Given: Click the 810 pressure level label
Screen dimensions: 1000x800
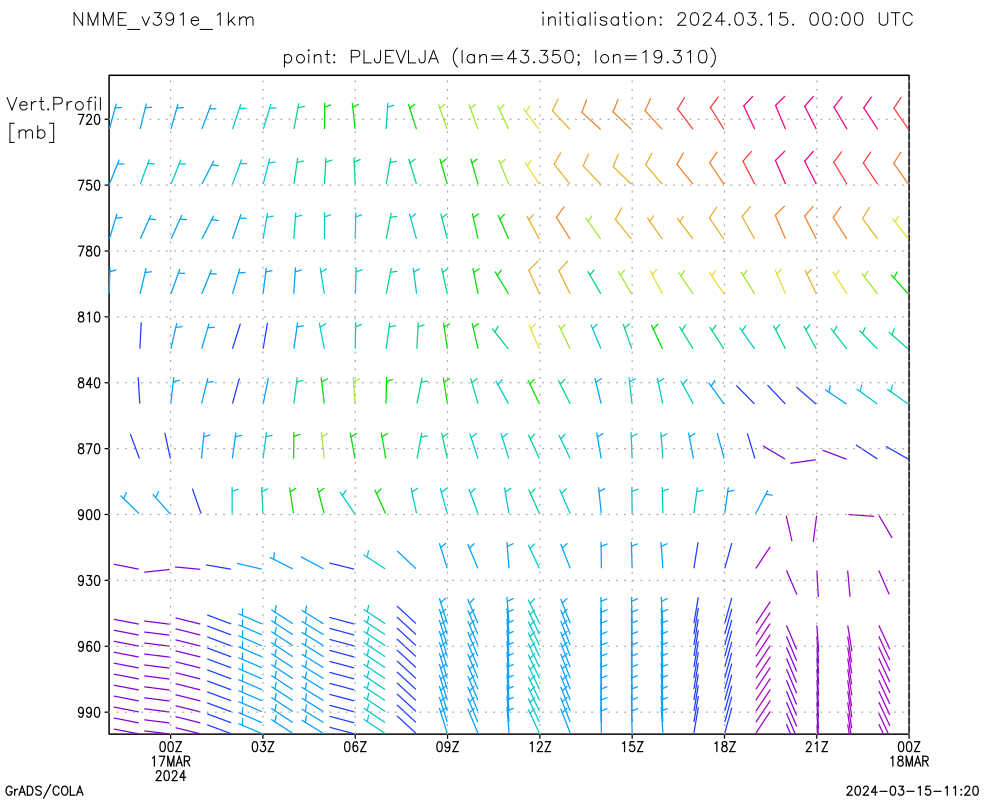Looking at the screenshot, I should (x=89, y=317).
